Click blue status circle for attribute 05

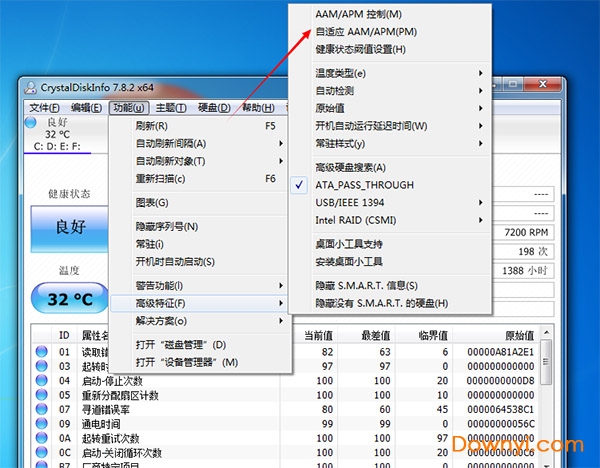pyautogui.click(x=42, y=395)
